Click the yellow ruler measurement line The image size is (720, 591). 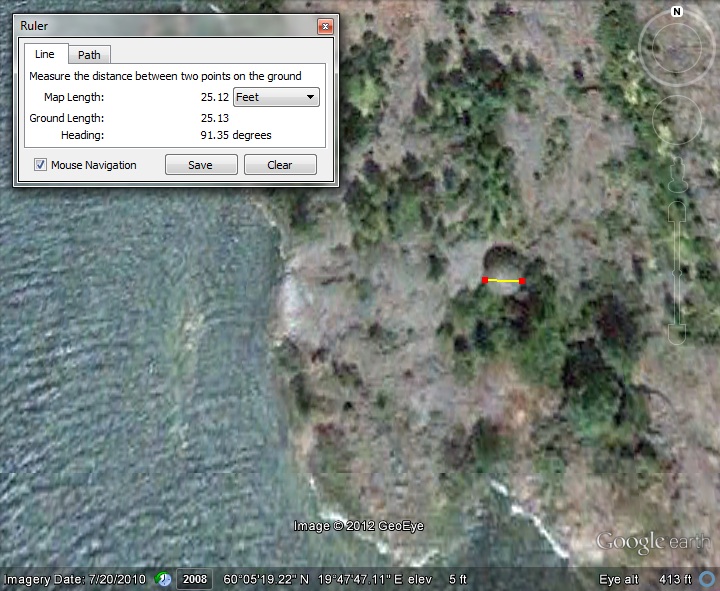point(504,281)
